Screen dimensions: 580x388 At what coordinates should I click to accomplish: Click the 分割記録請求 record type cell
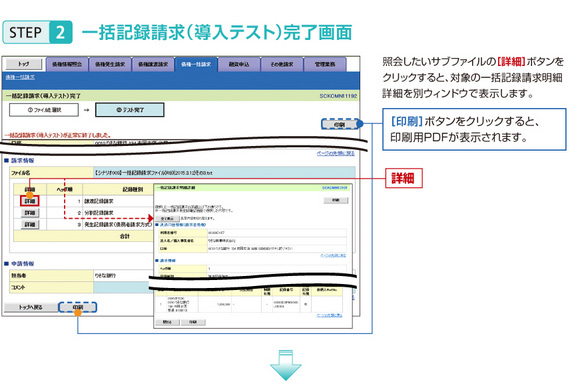tap(118, 213)
